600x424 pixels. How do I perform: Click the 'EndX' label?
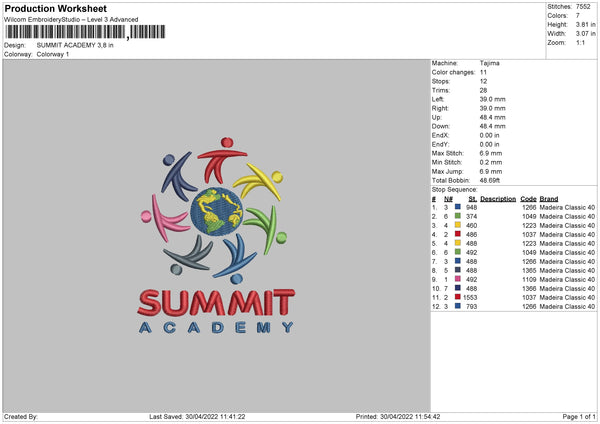coord(440,135)
